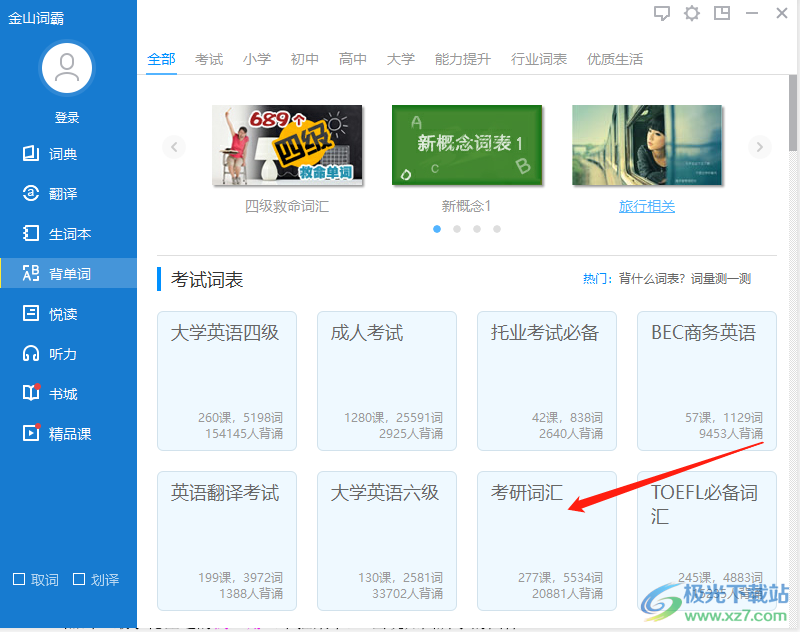
Task: Switch to the 大学 tab
Action: click(401, 59)
